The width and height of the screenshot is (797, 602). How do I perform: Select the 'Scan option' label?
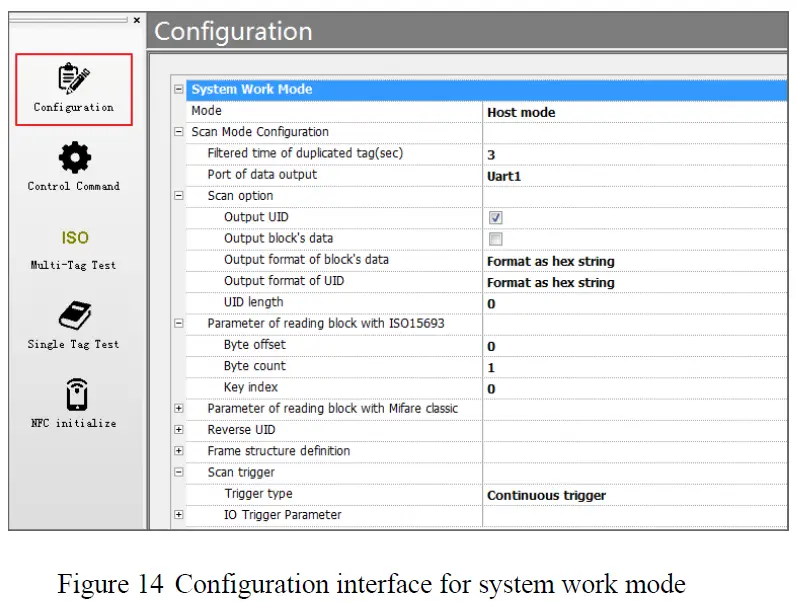[240, 196]
